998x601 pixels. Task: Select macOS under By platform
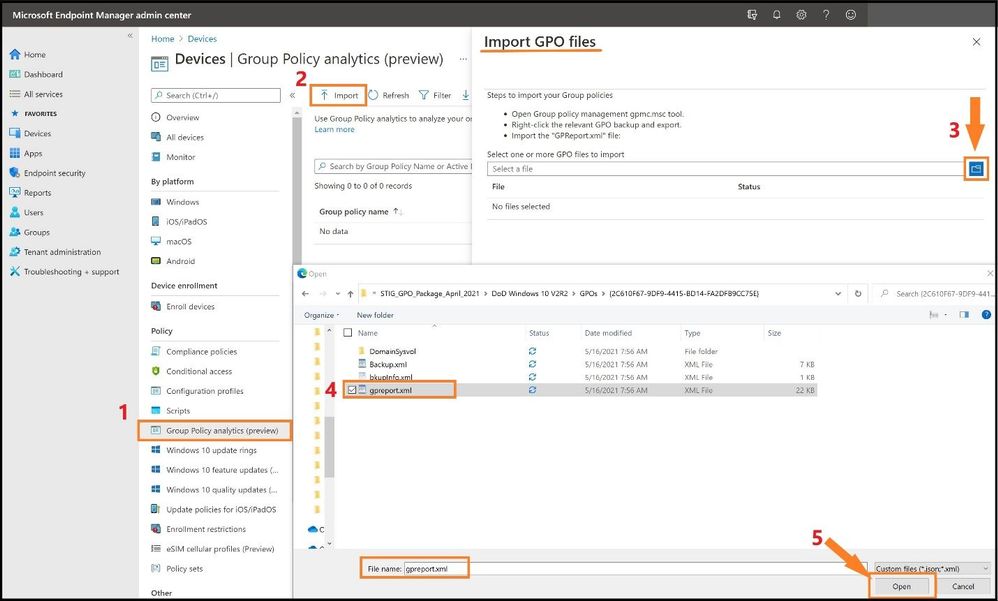pos(179,242)
